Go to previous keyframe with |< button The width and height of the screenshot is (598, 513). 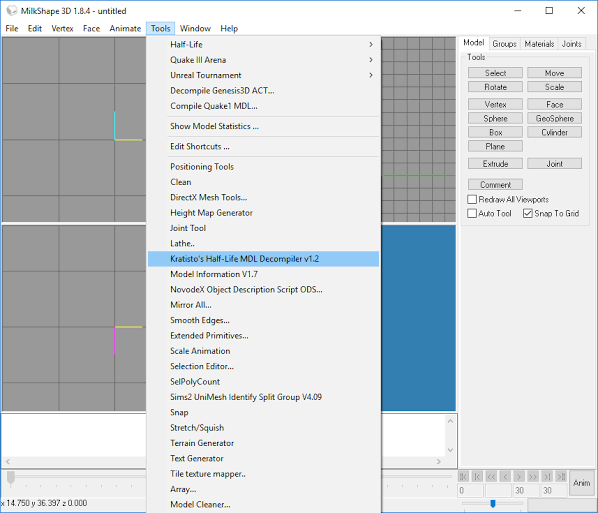477,477
